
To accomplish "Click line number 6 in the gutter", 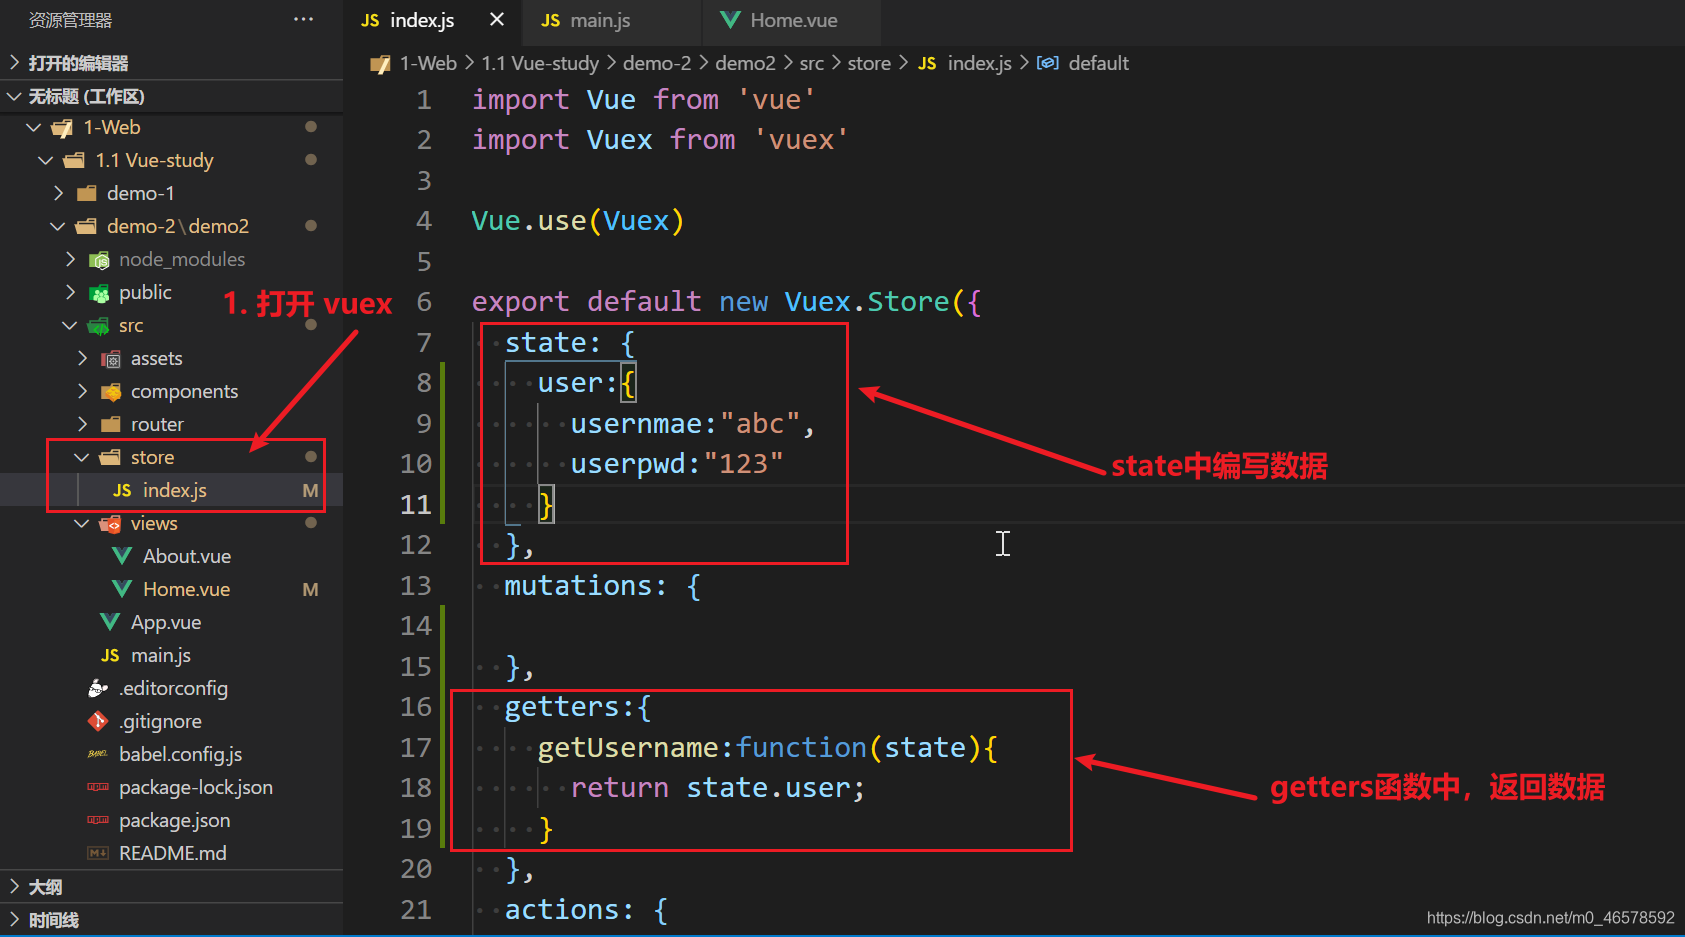I will point(424,302).
